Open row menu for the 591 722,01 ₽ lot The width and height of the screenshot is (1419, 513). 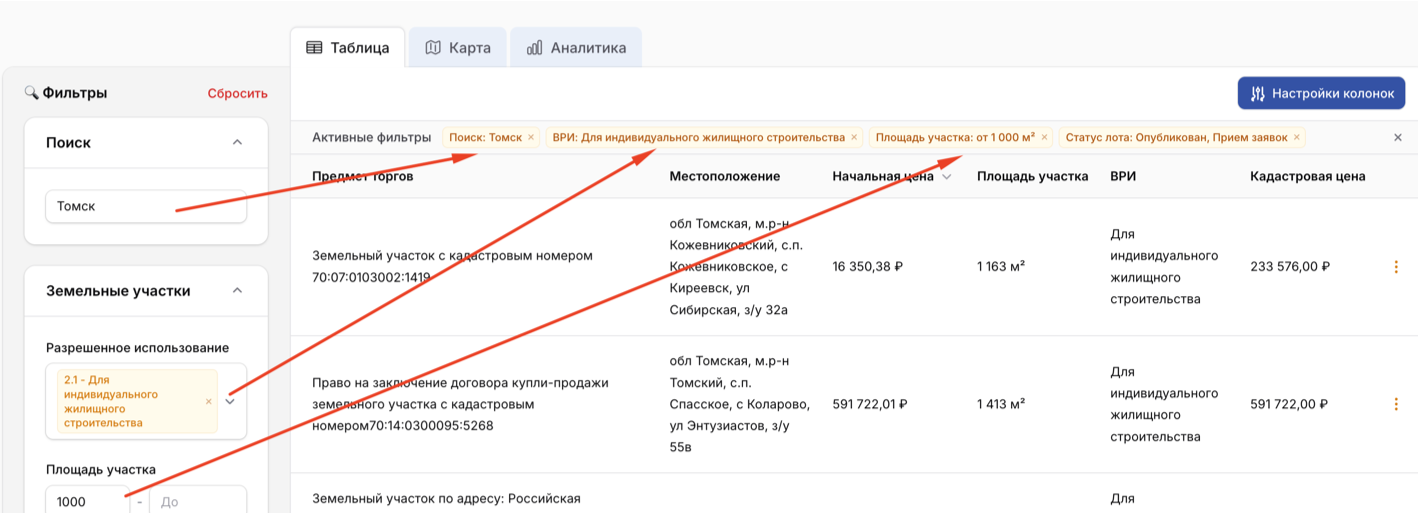(x=1396, y=405)
